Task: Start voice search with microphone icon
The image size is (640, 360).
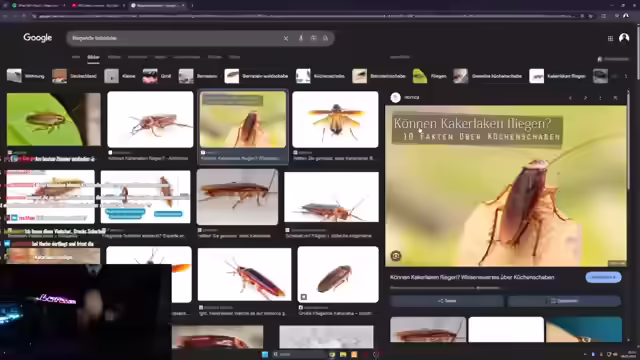Action: click(301, 38)
